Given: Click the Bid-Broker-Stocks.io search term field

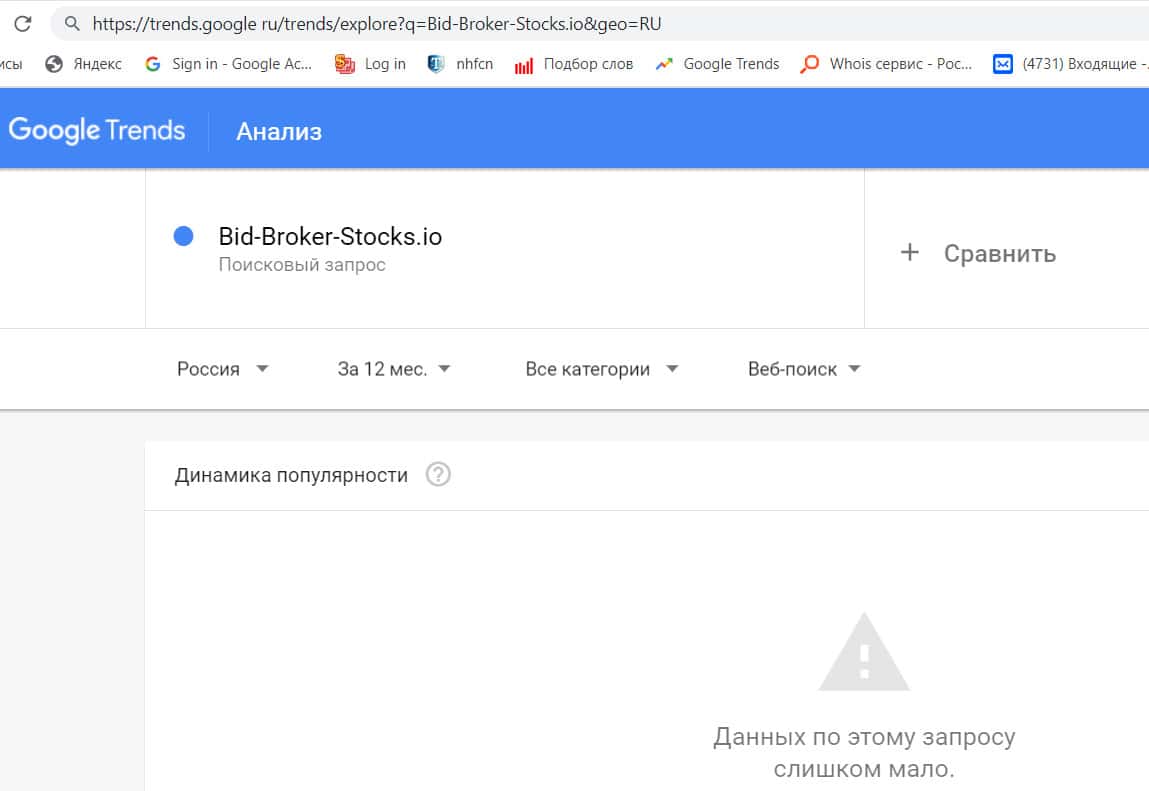Looking at the screenshot, I should coord(330,237).
